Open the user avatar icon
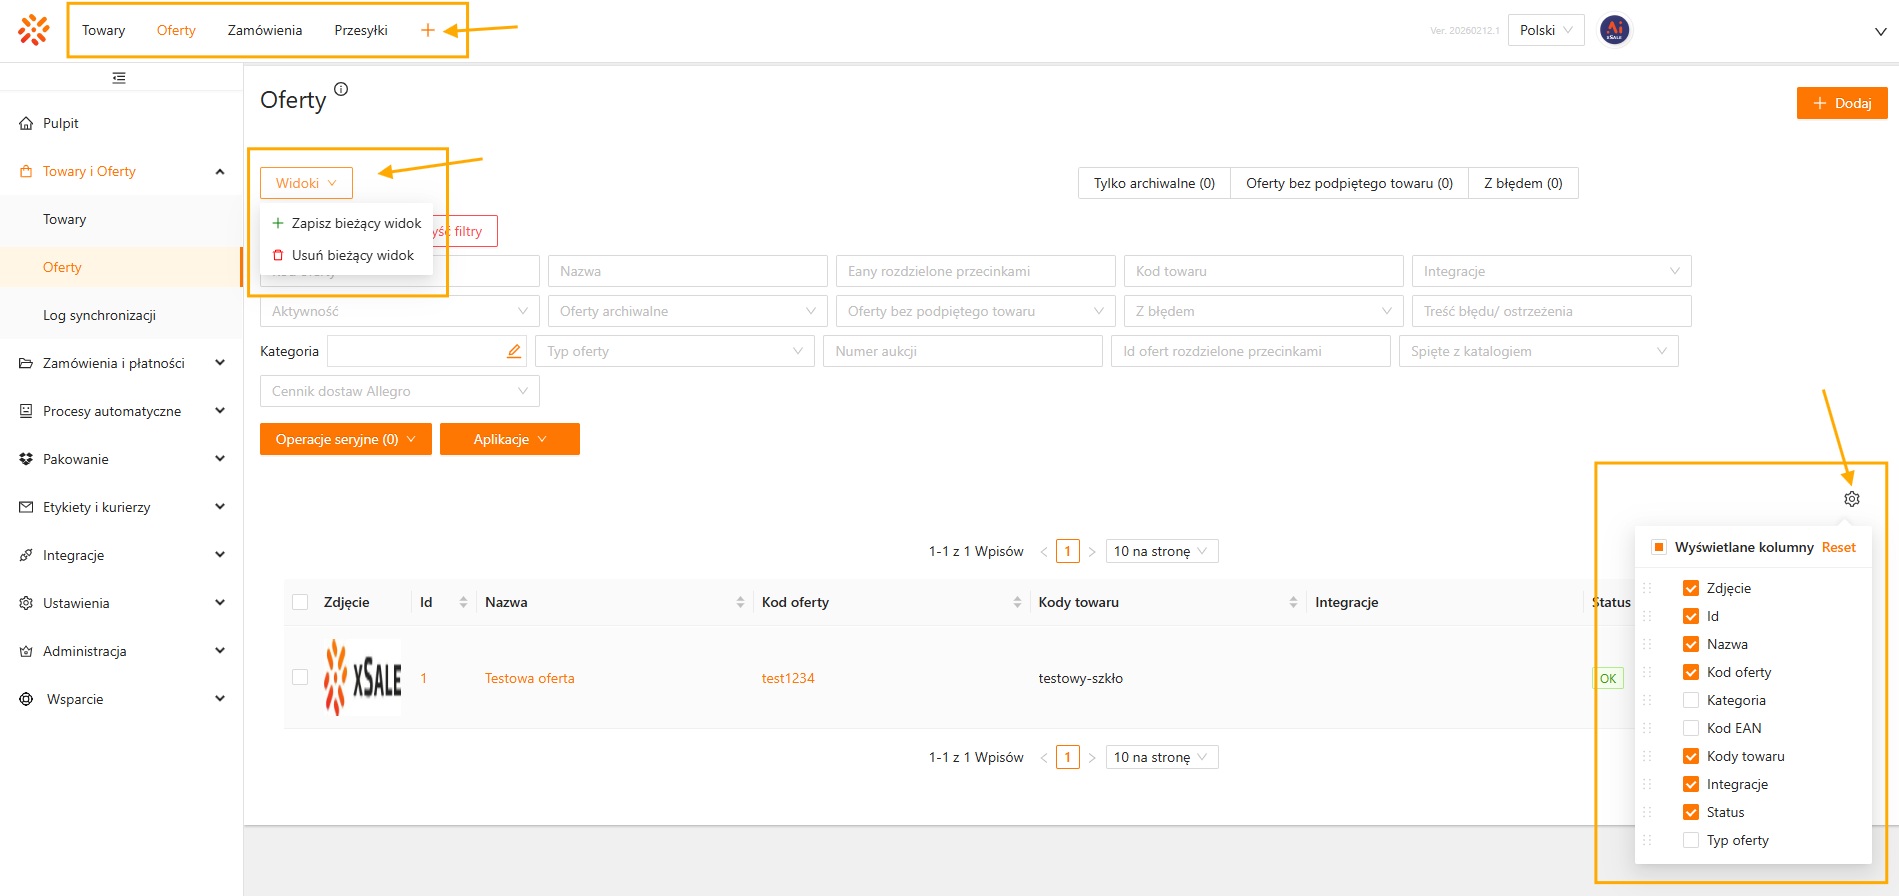Viewport: 1899px width, 896px height. coord(1614,30)
